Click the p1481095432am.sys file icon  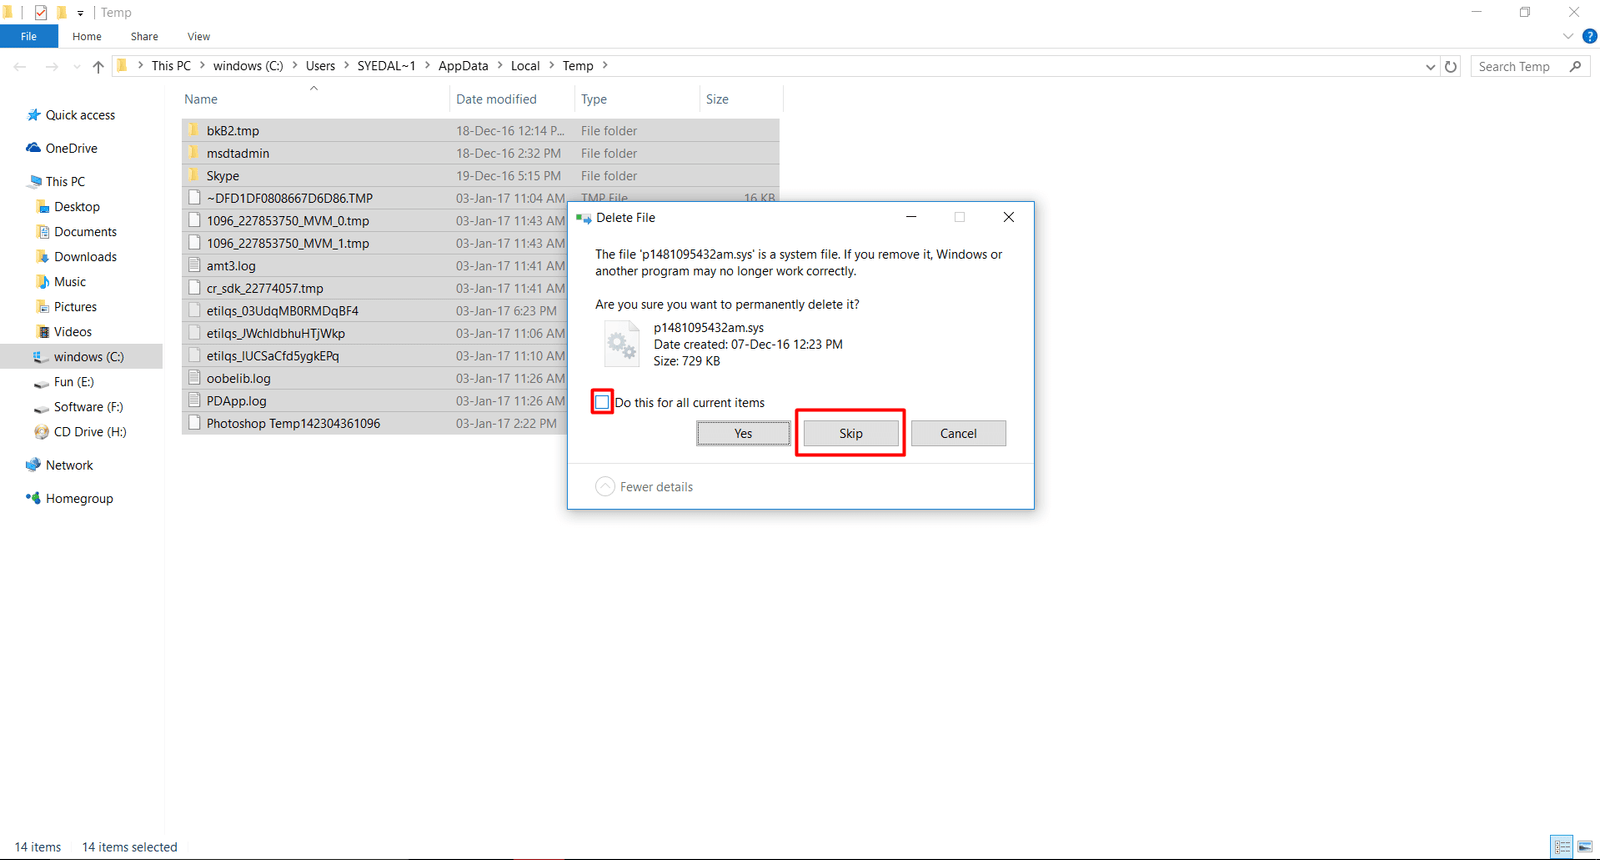point(621,344)
